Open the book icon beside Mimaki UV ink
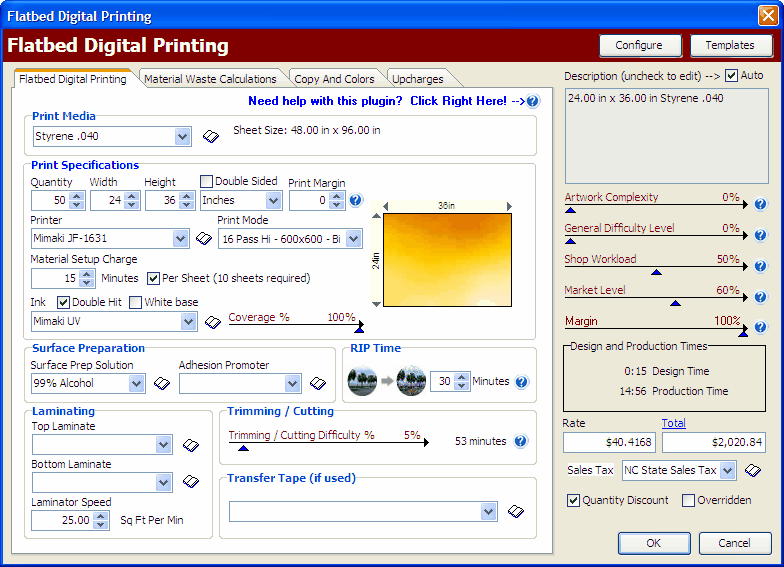The width and height of the screenshot is (784, 567). (x=212, y=322)
